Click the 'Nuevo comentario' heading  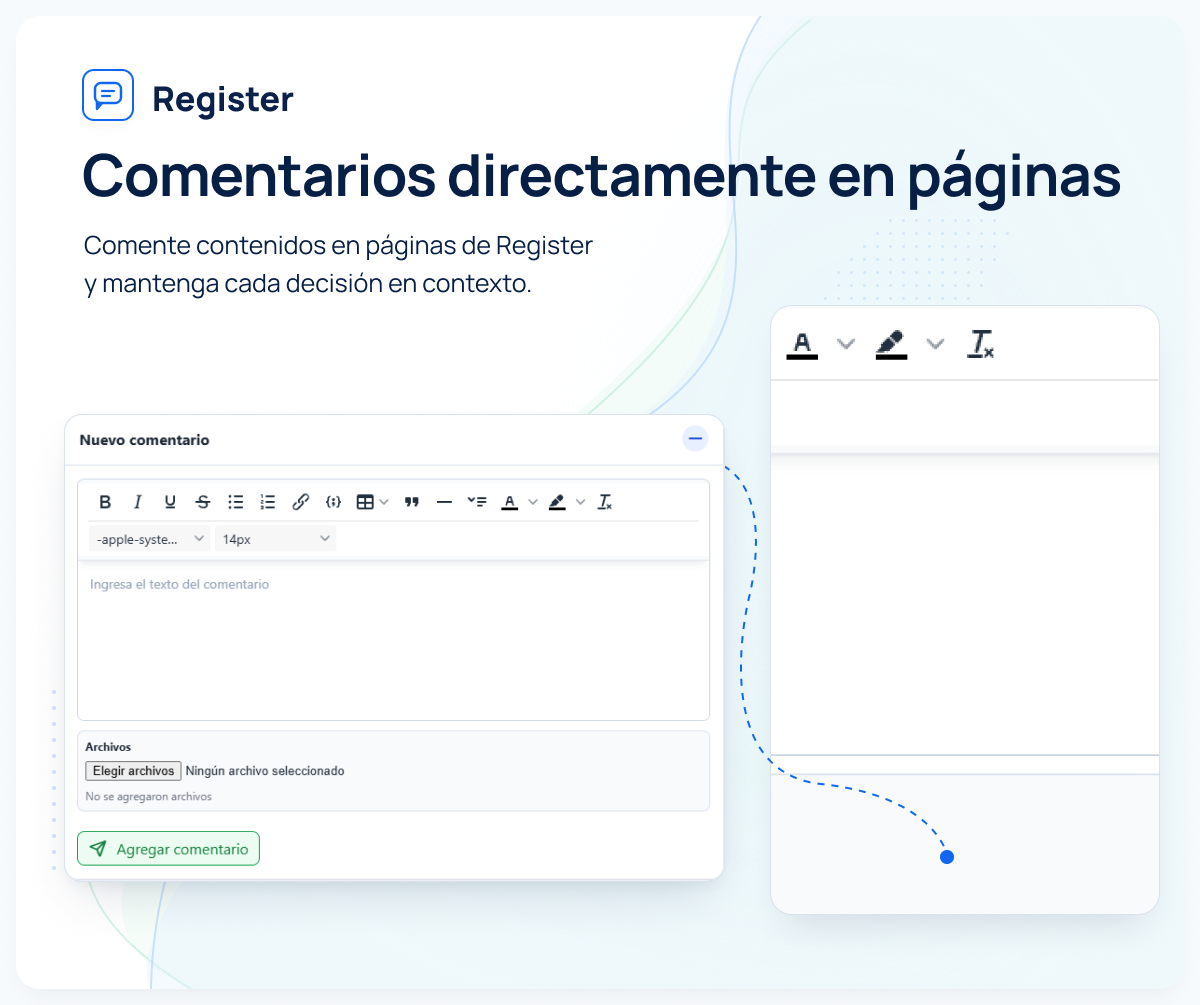point(145,440)
